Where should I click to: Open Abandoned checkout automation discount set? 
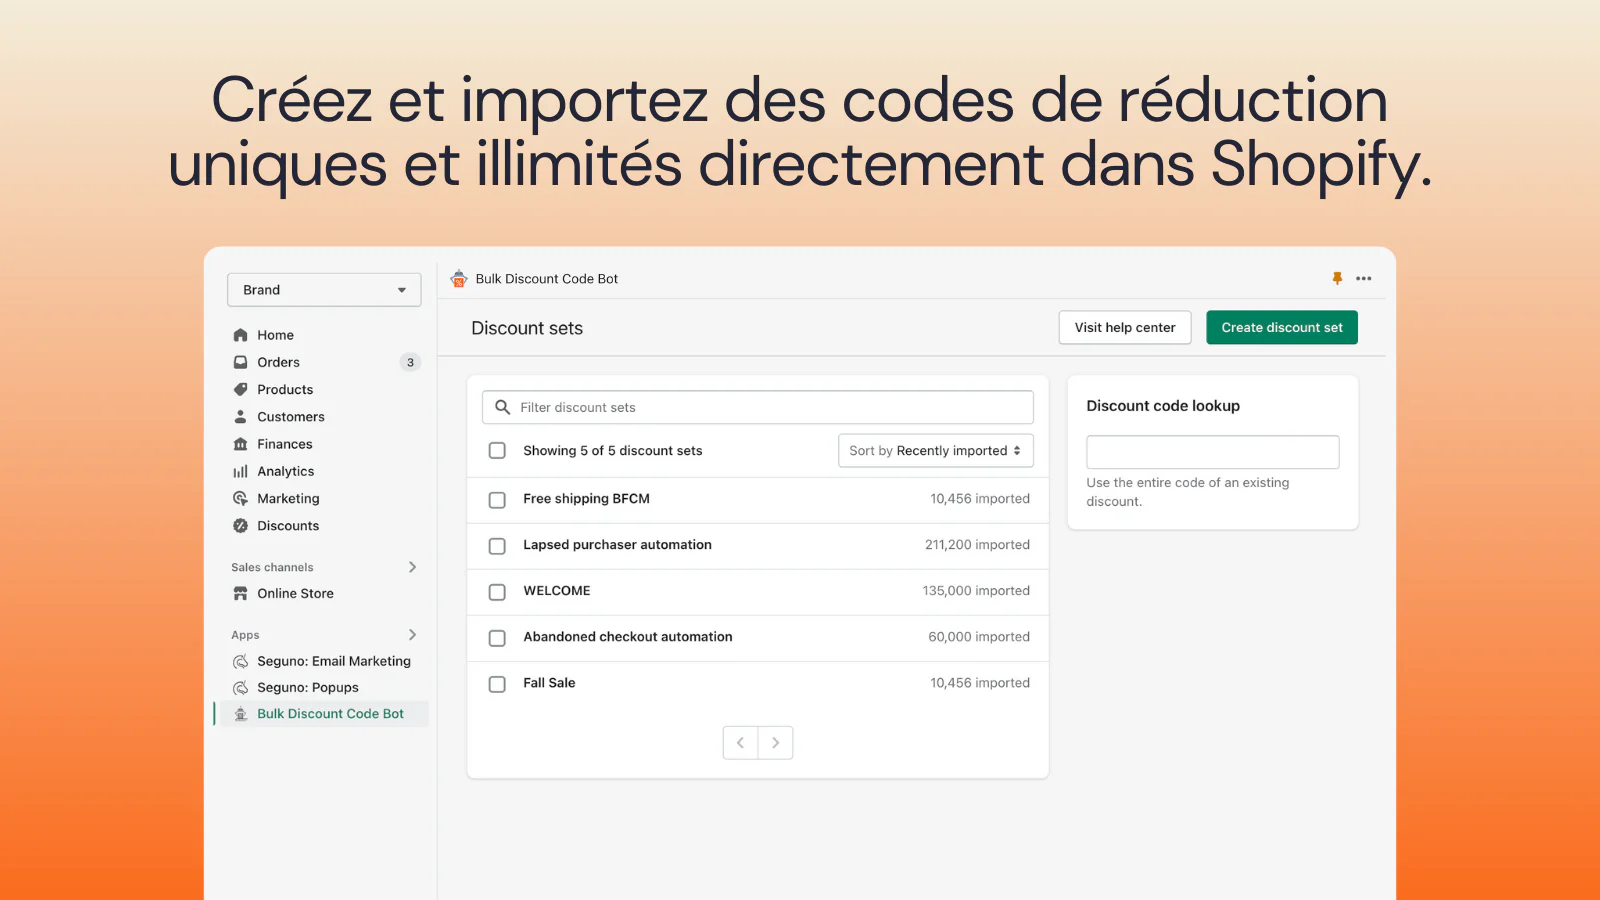point(628,637)
